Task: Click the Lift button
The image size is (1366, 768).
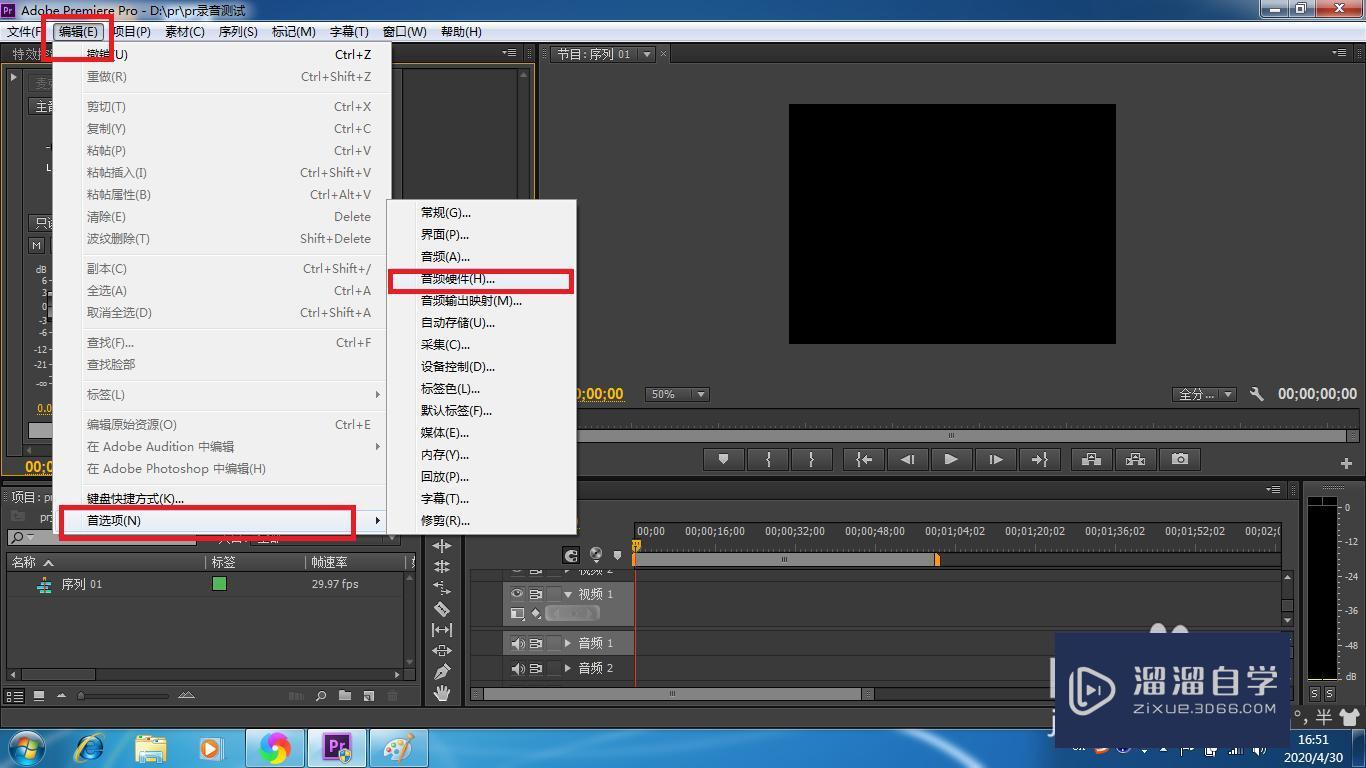Action: pos(1091,459)
